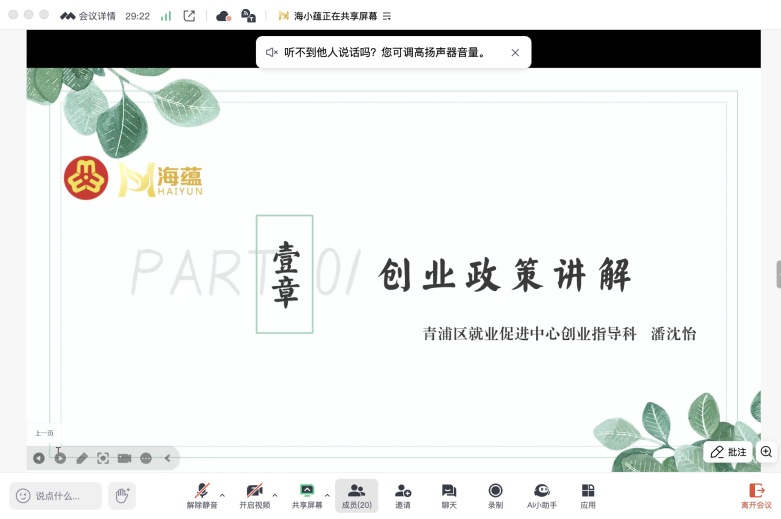Screen dimensions: 781x519
Task: Turn on camera with 开启视频 button
Action: (254, 495)
